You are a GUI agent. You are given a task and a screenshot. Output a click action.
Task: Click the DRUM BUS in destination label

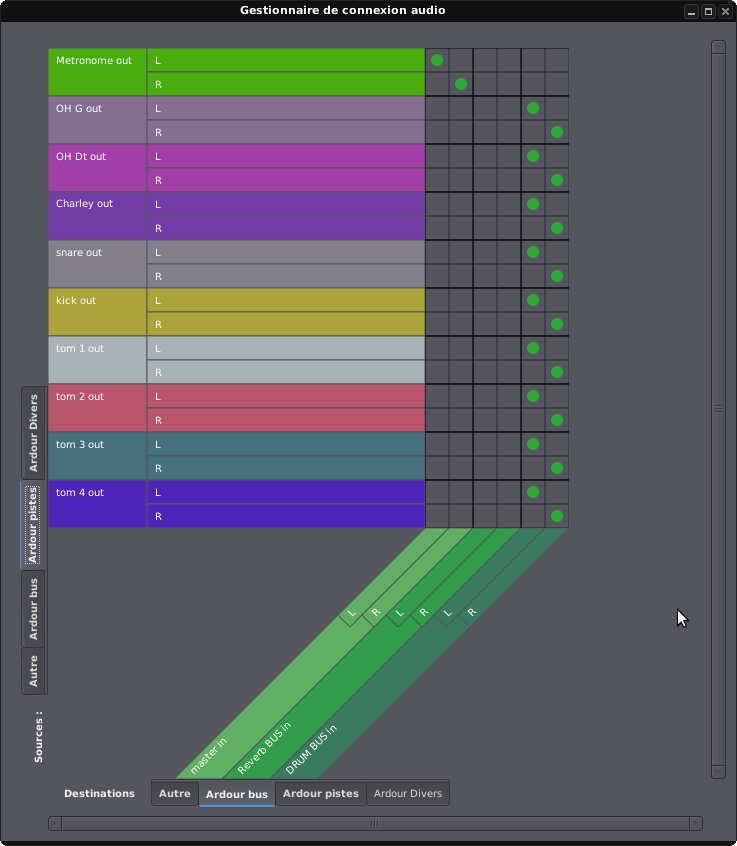(x=311, y=749)
